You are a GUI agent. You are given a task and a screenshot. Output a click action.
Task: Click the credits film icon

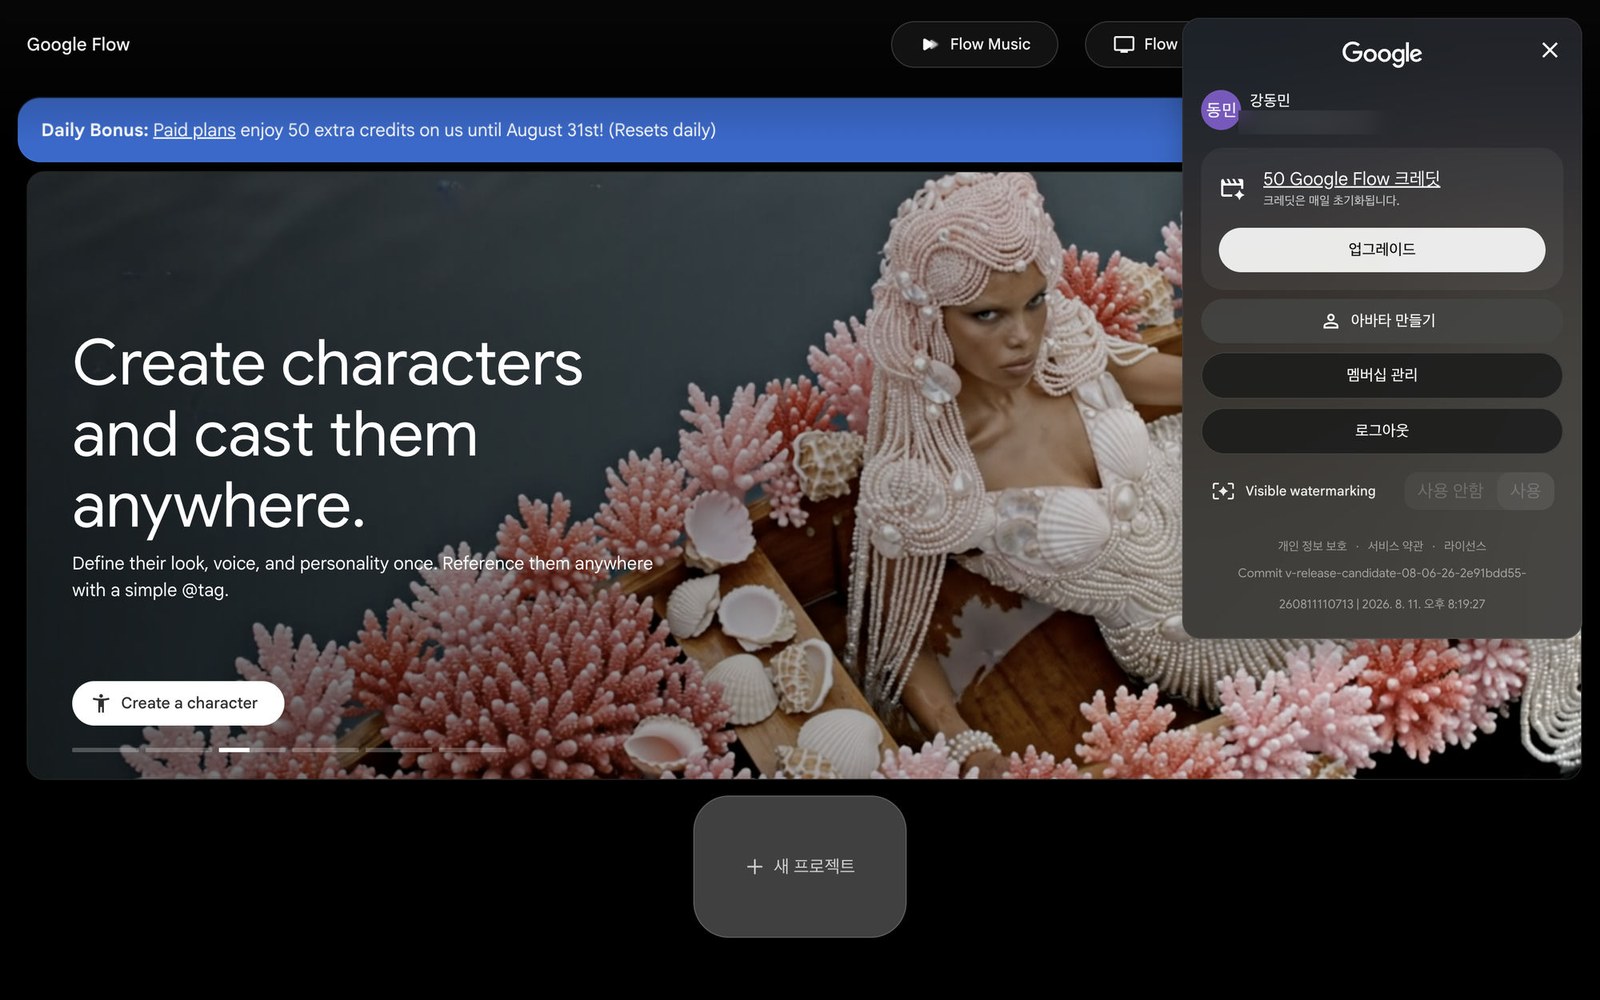pos(1232,188)
